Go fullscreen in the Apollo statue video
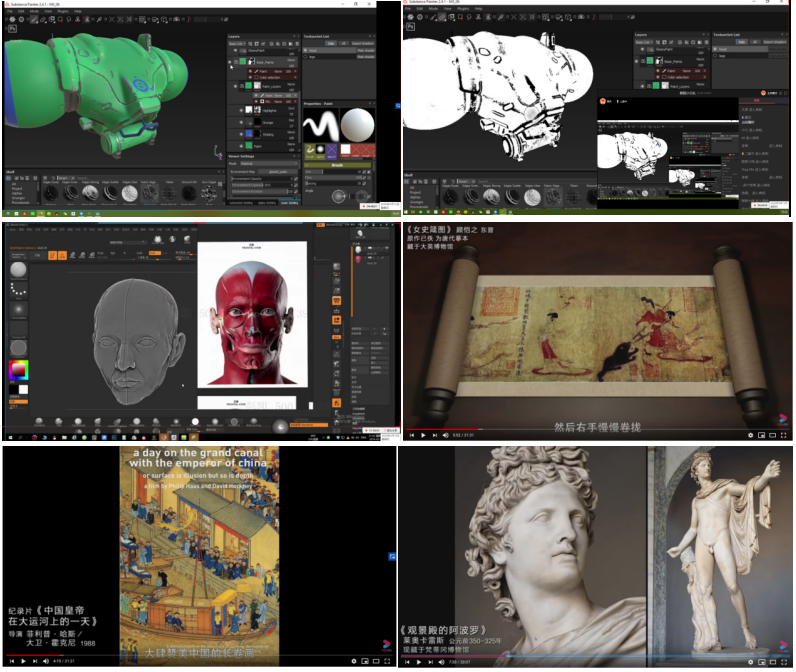 (x=783, y=662)
